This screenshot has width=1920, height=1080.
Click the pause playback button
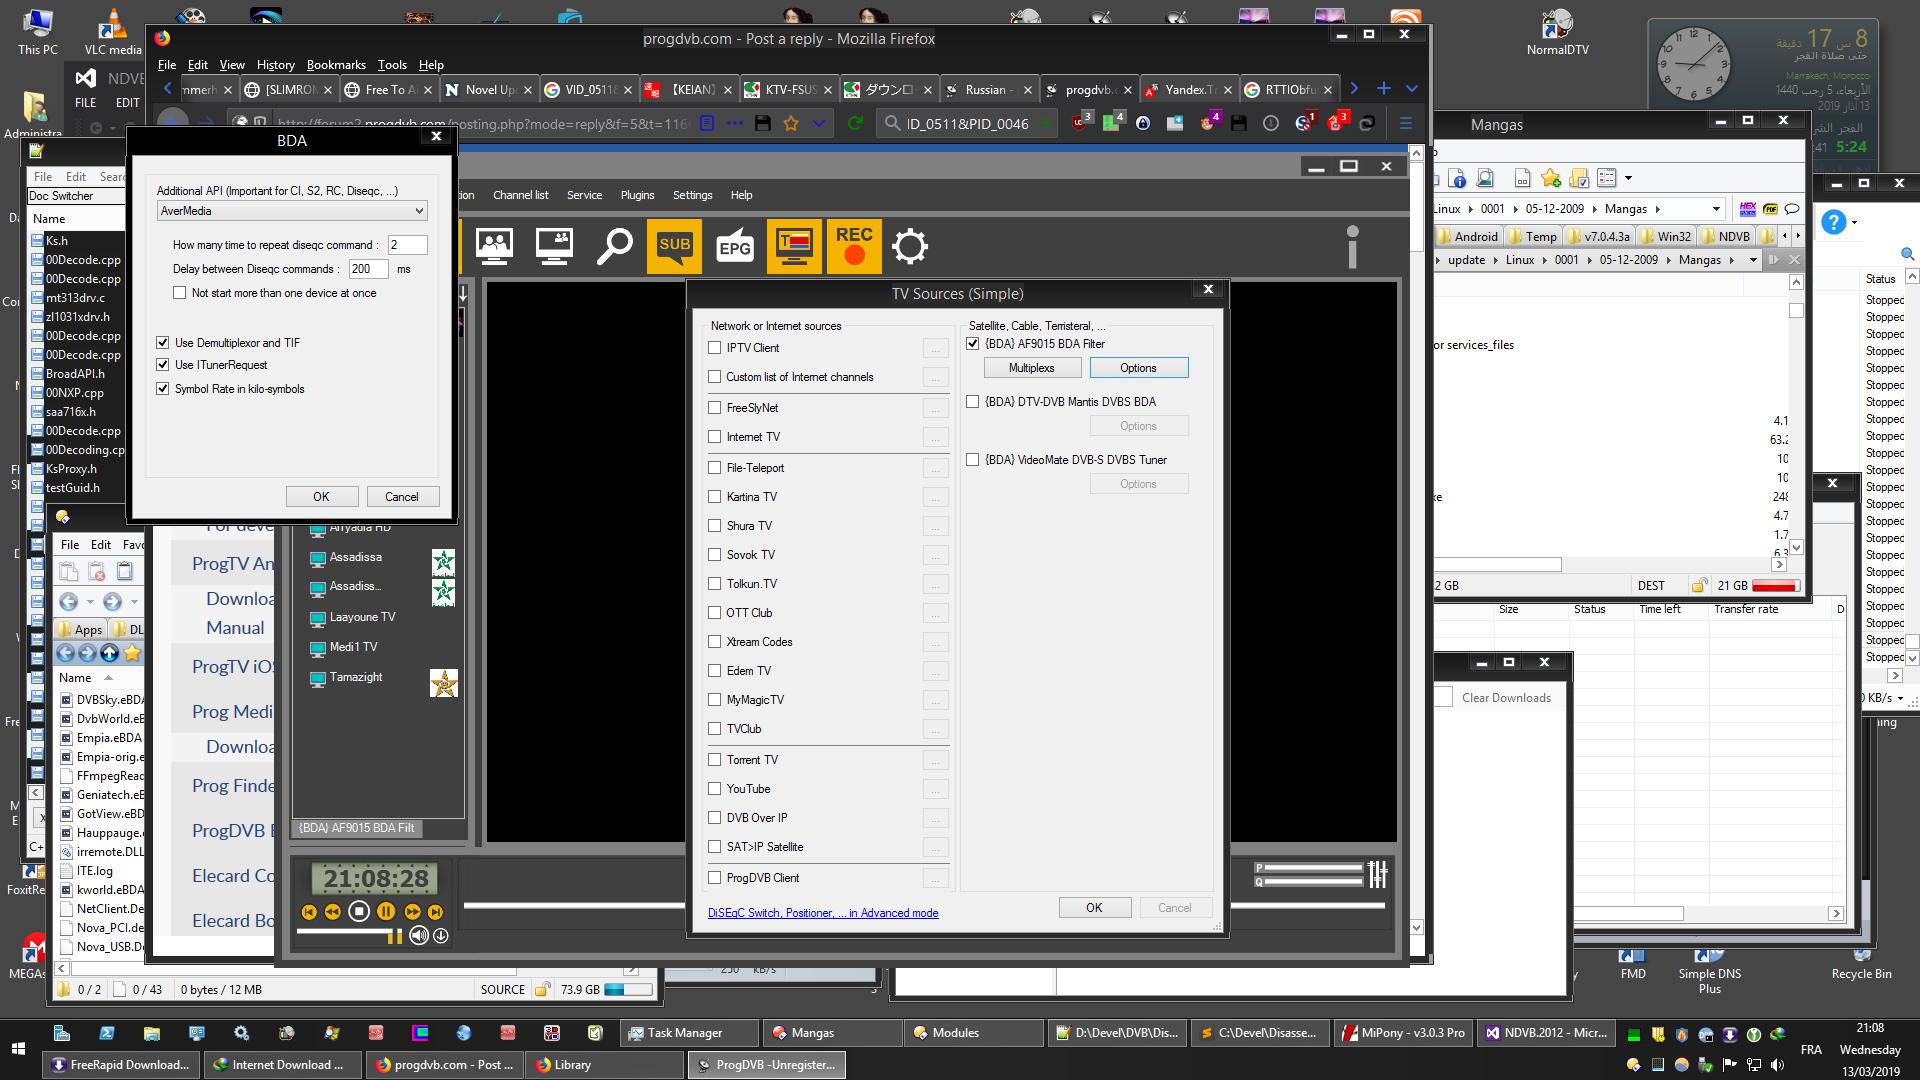[385, 911]
